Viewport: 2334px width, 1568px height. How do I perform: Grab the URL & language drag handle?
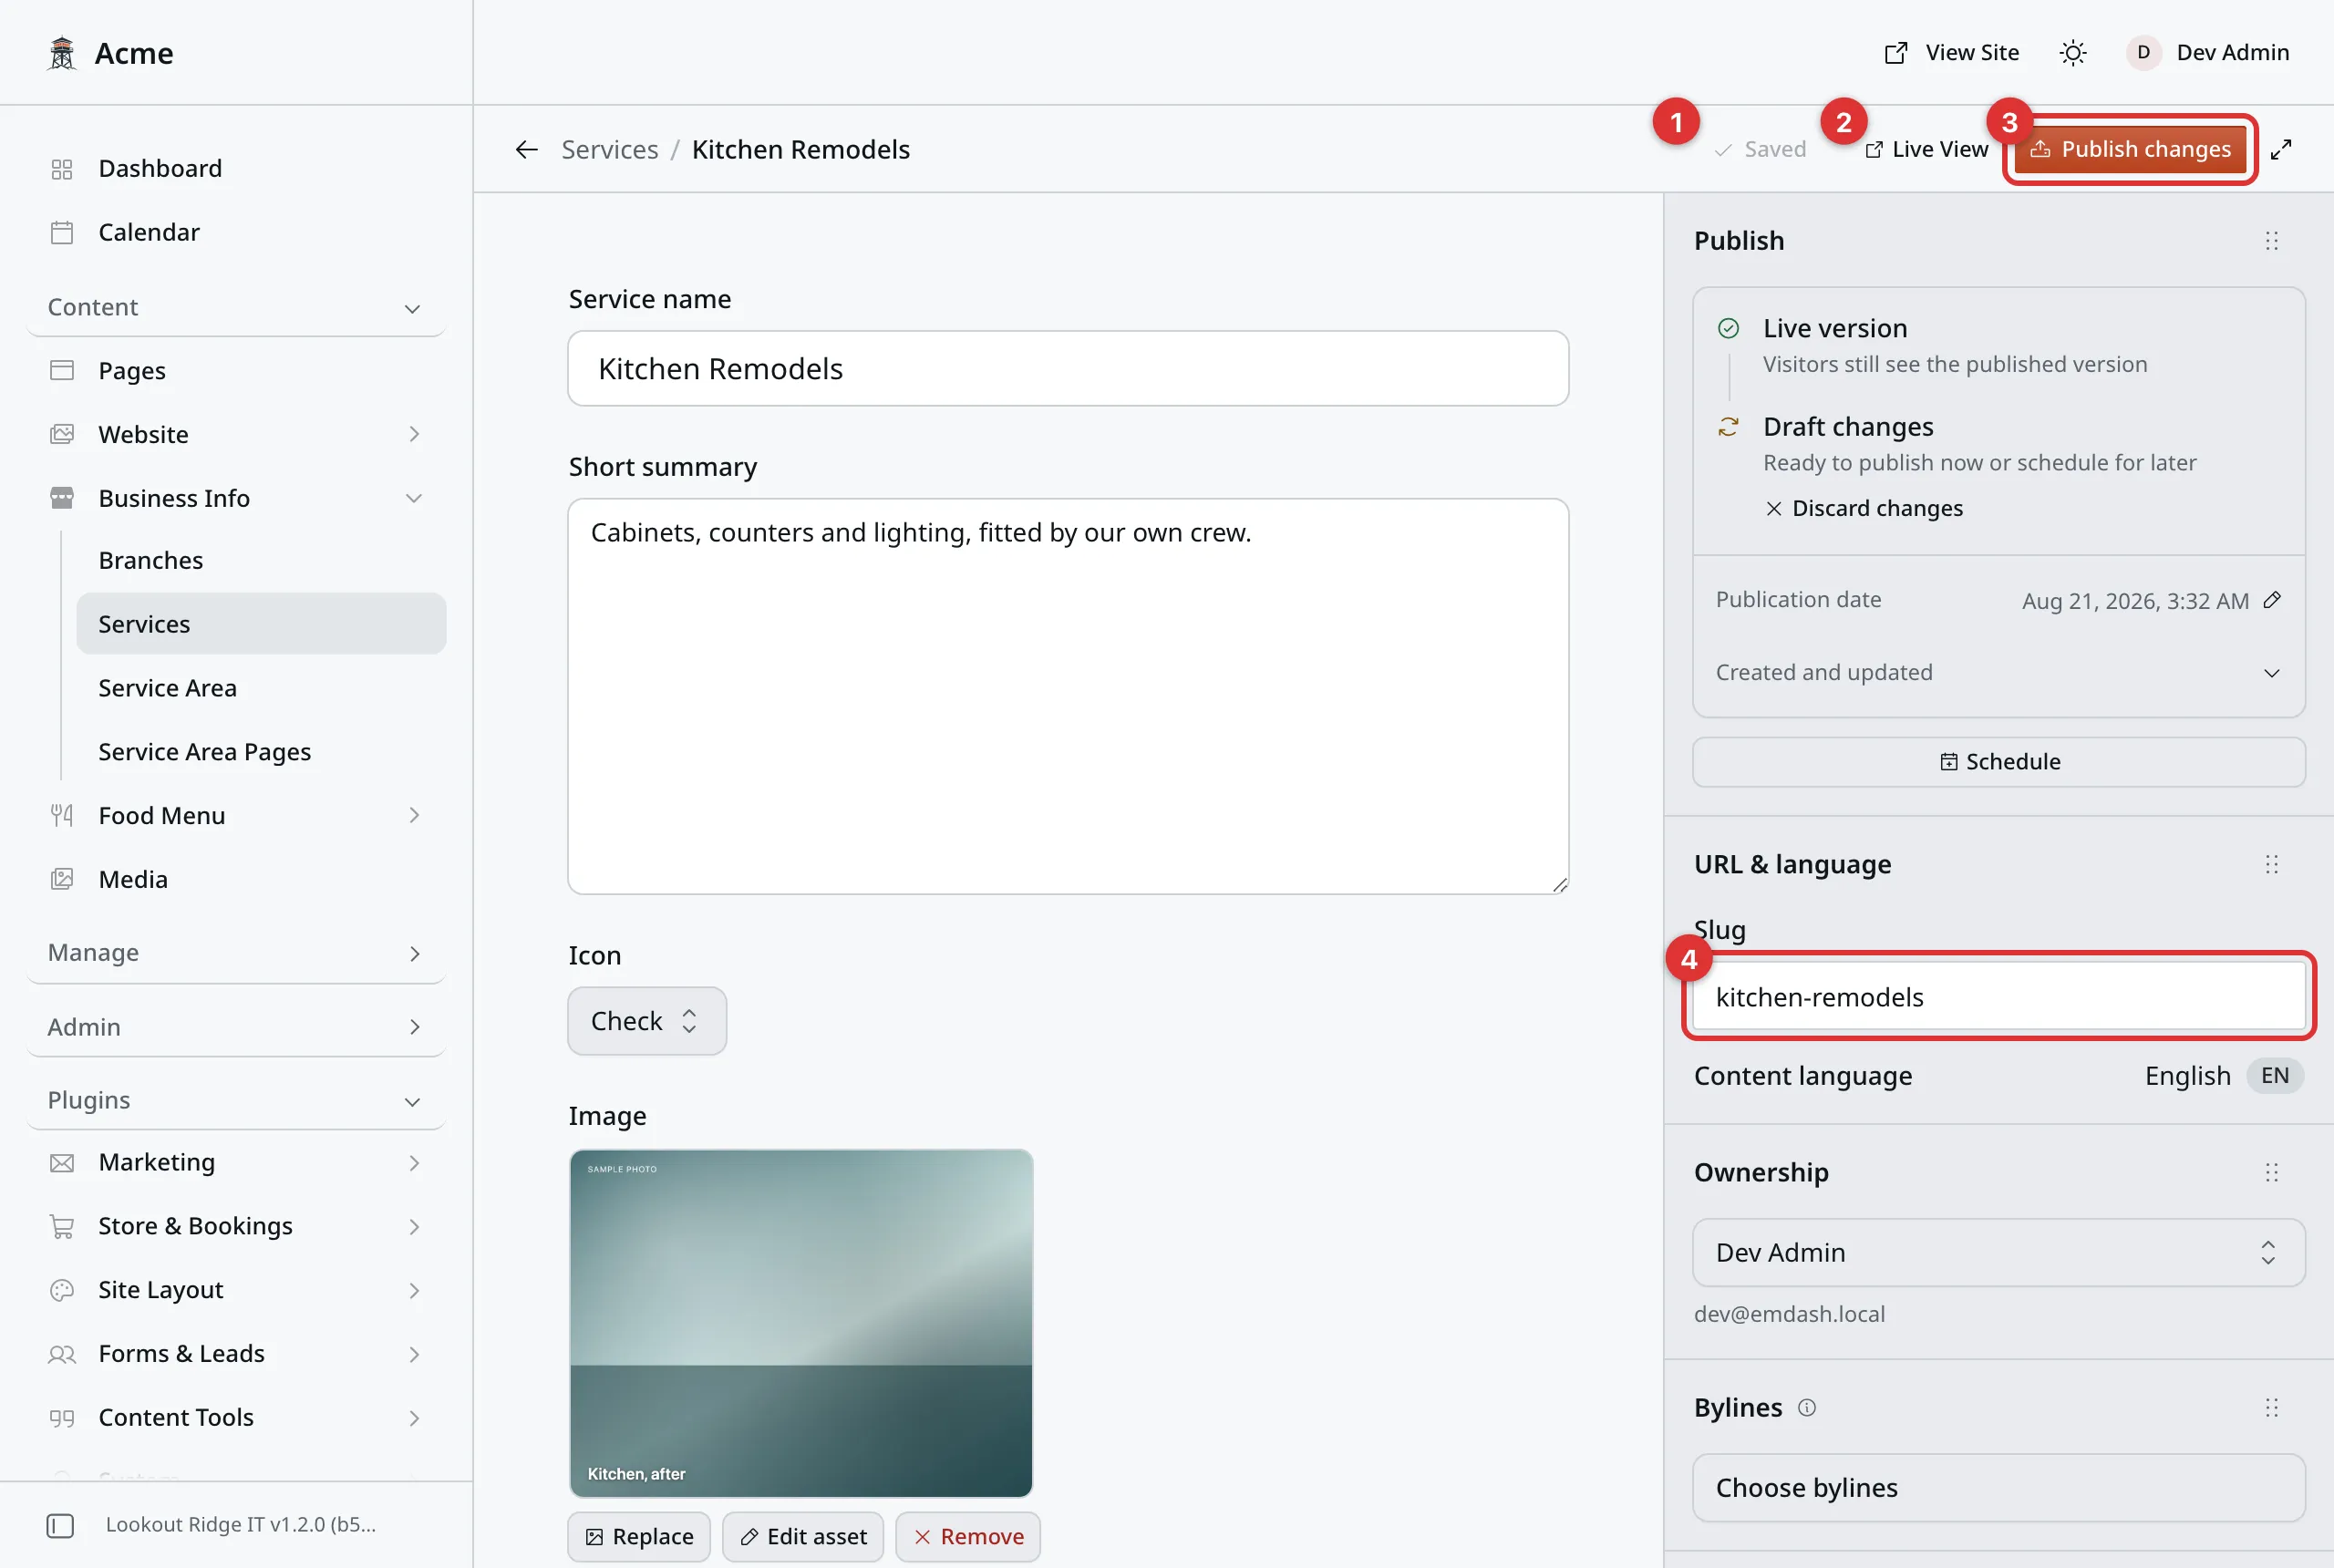[x=2271, y=864]
